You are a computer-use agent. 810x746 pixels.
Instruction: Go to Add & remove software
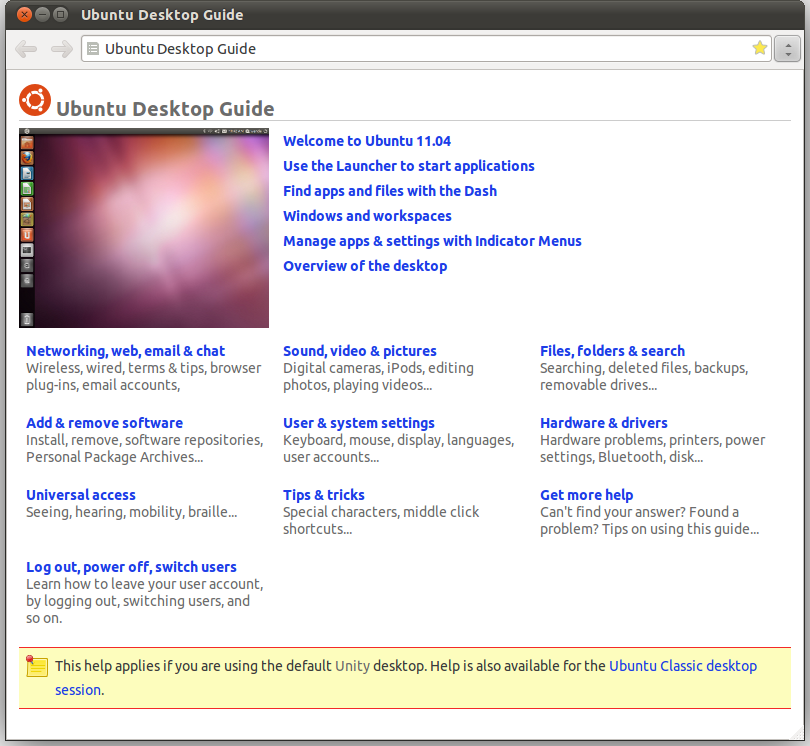pos(104,423)
